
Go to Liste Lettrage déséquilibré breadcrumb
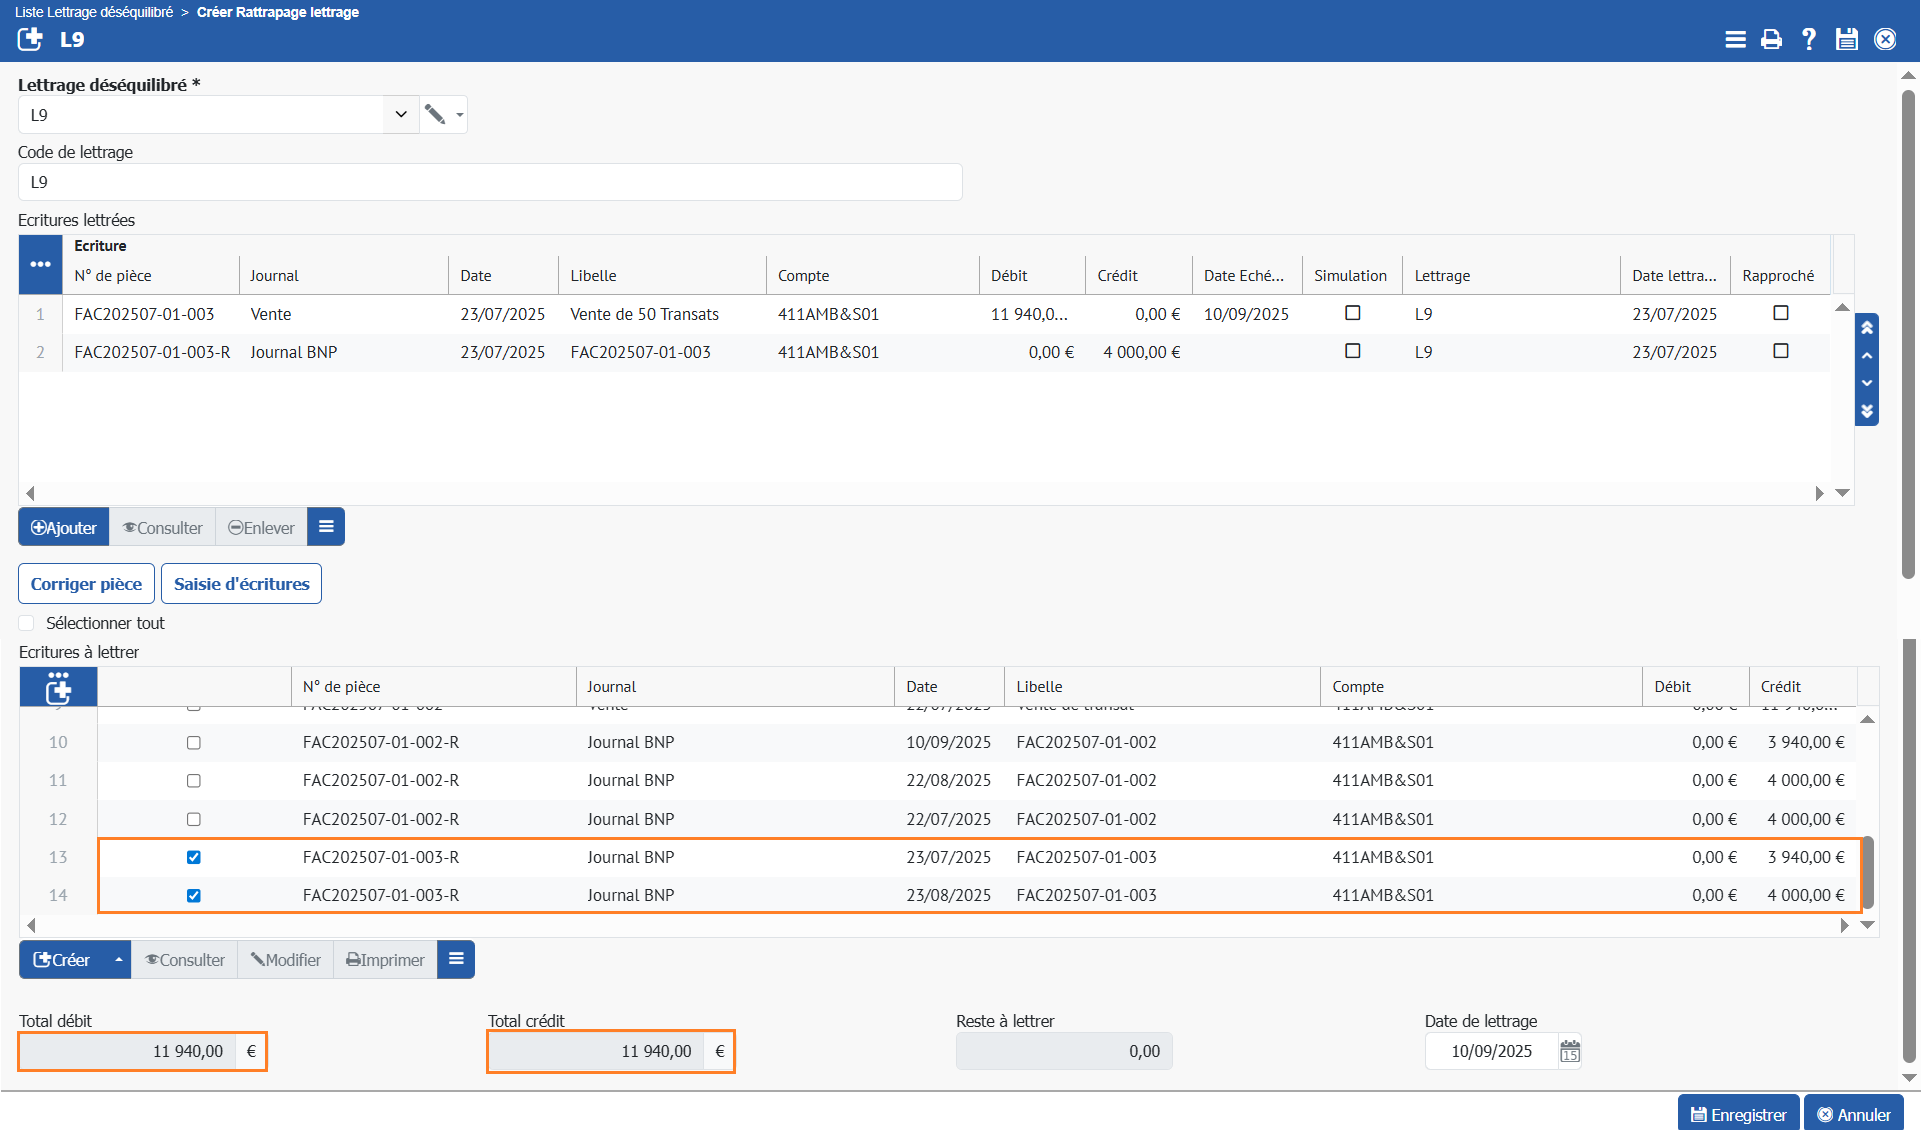tap(94, 12)
